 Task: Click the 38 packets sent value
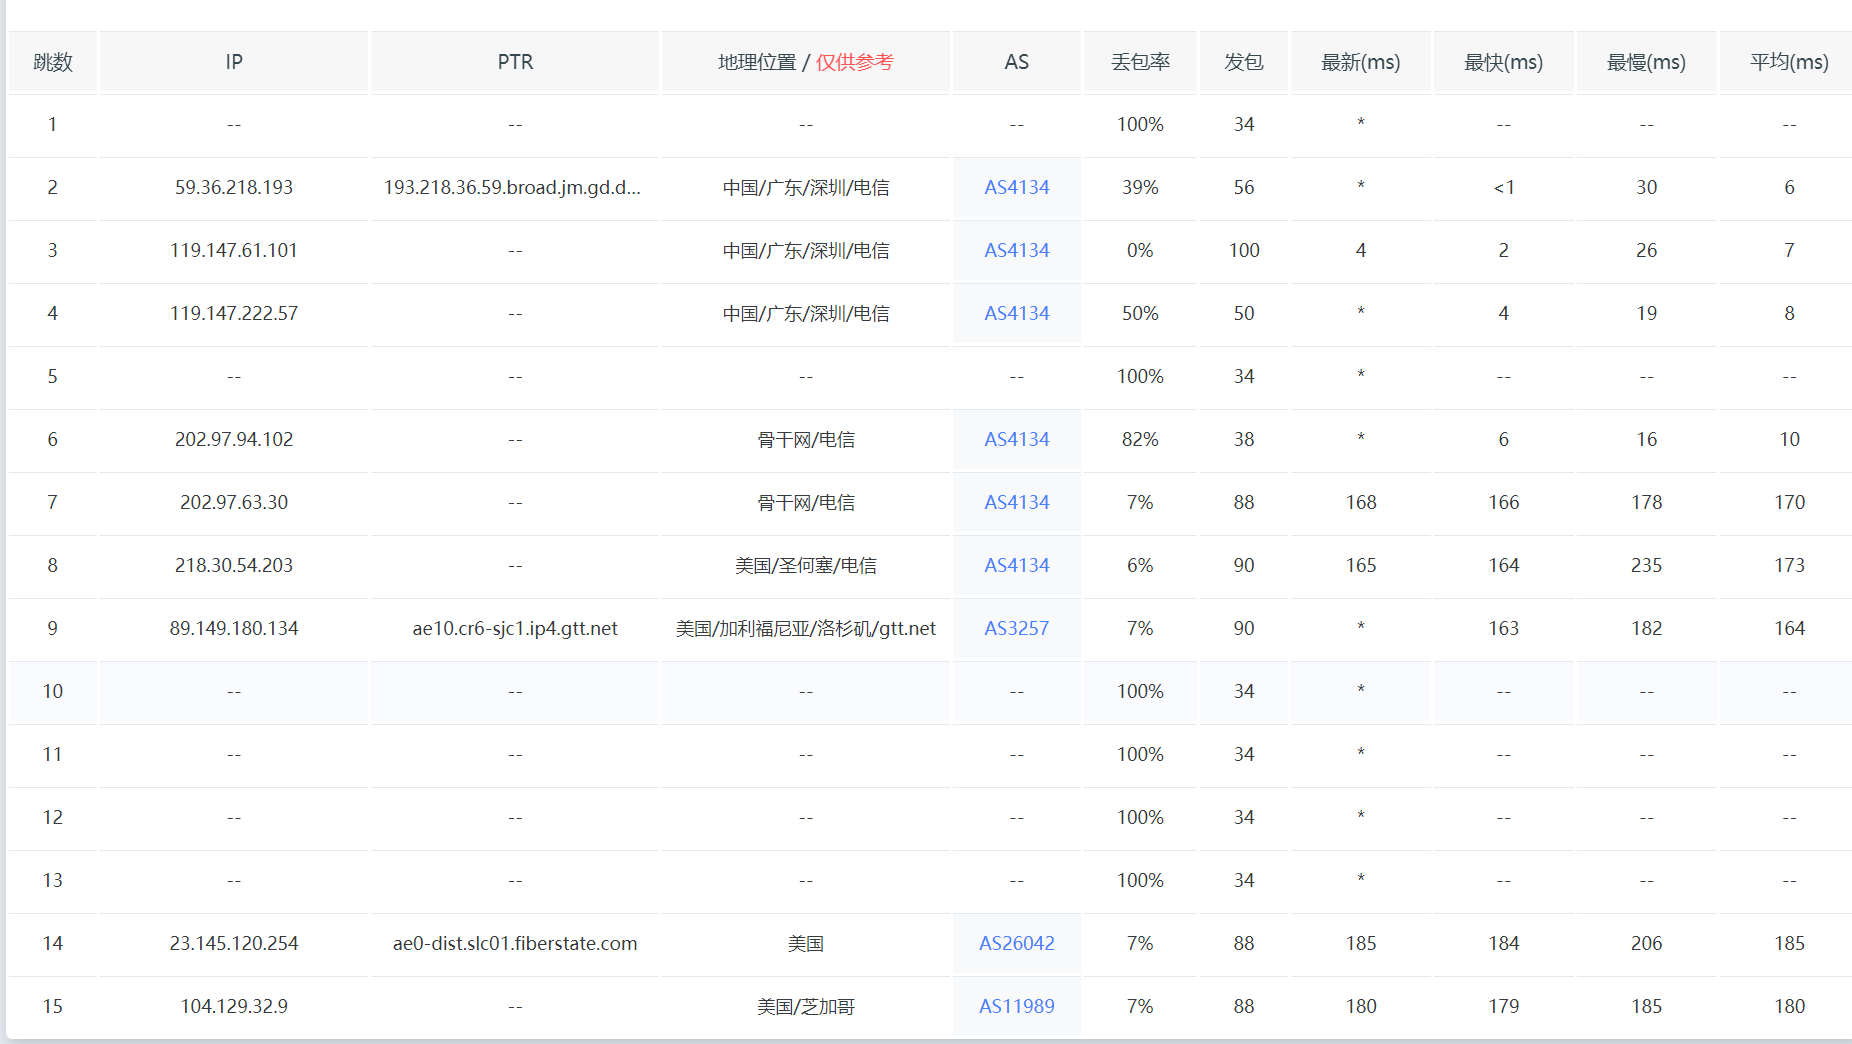(1244, 439)
